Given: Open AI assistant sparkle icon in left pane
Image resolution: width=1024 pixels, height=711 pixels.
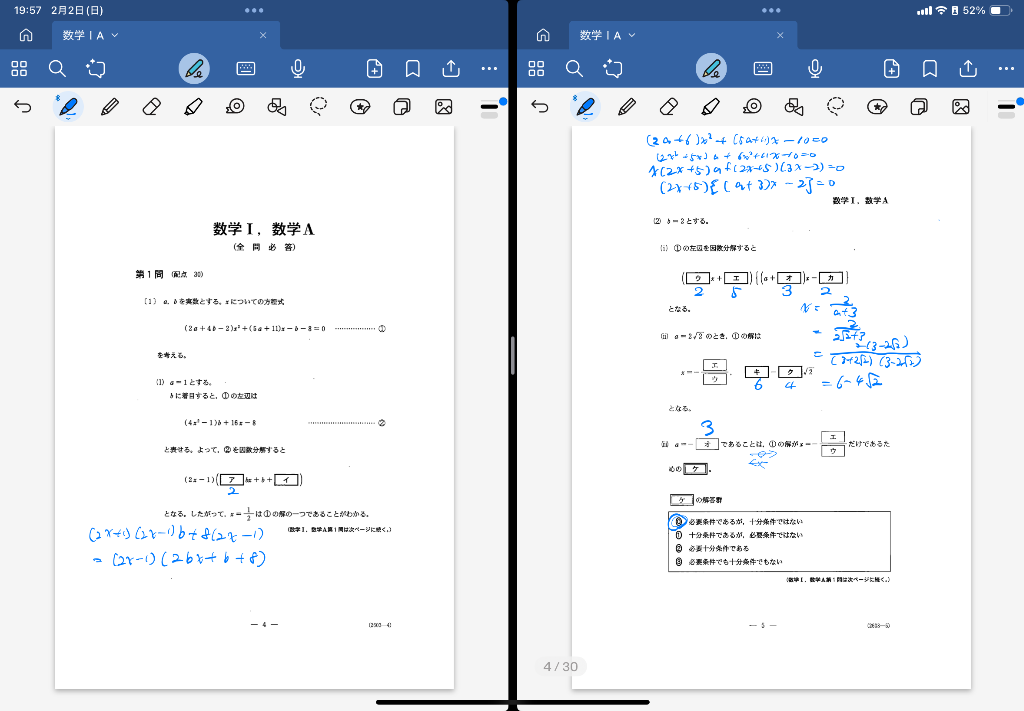Looking at the screenshot, I should (96, 69).
